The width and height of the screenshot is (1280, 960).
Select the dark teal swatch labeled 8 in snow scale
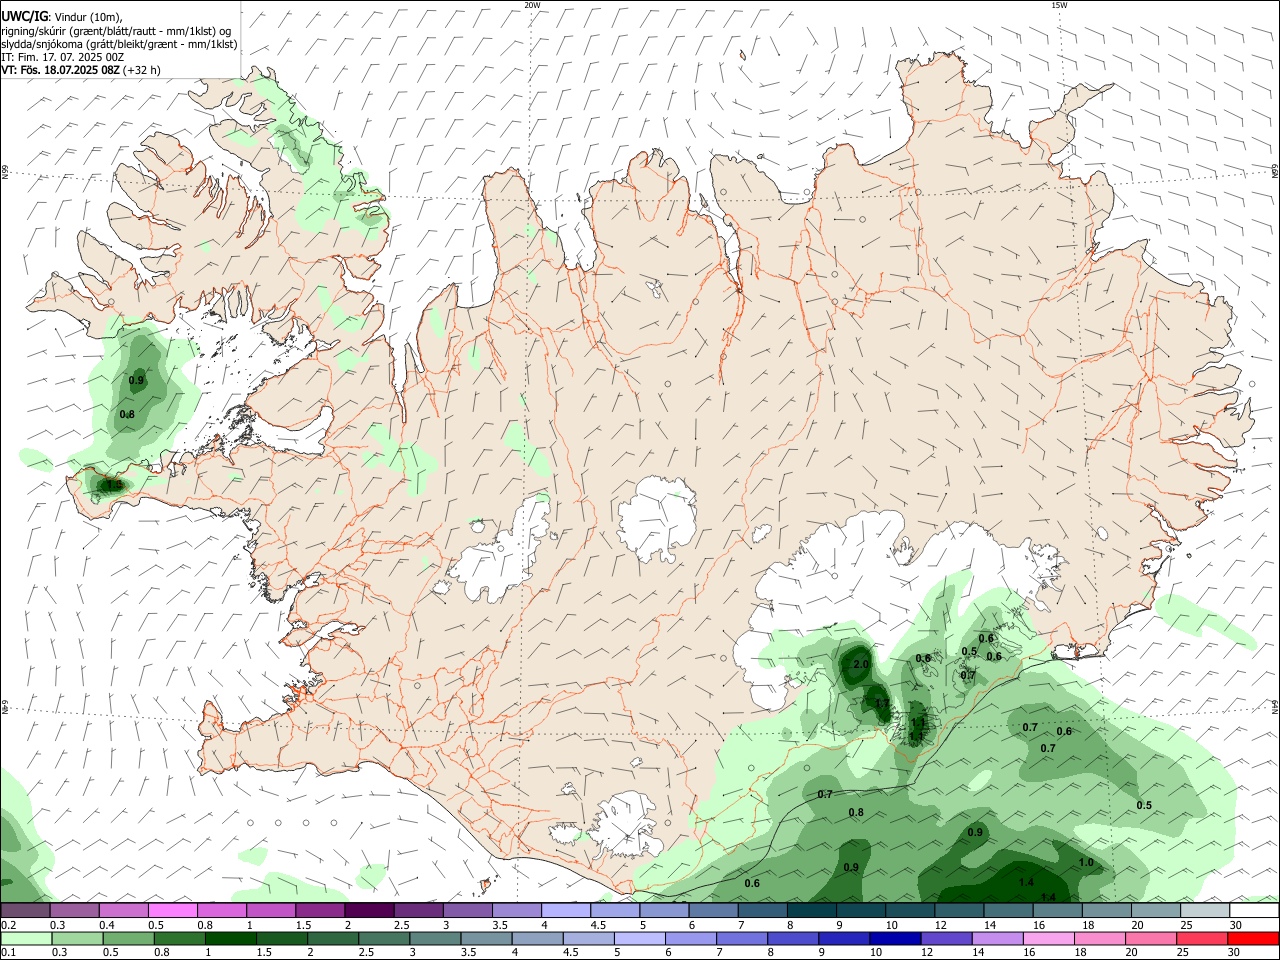click(811, 910)
